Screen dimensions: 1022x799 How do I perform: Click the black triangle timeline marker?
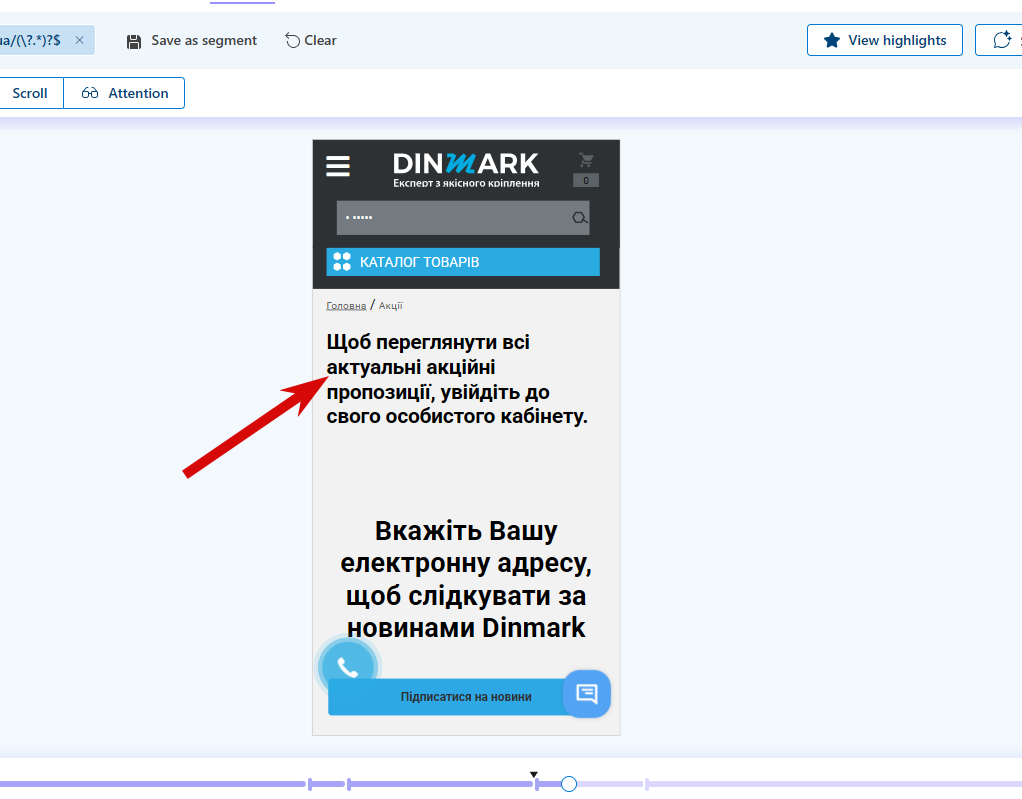pyautogui.click(x=534, y=774)
